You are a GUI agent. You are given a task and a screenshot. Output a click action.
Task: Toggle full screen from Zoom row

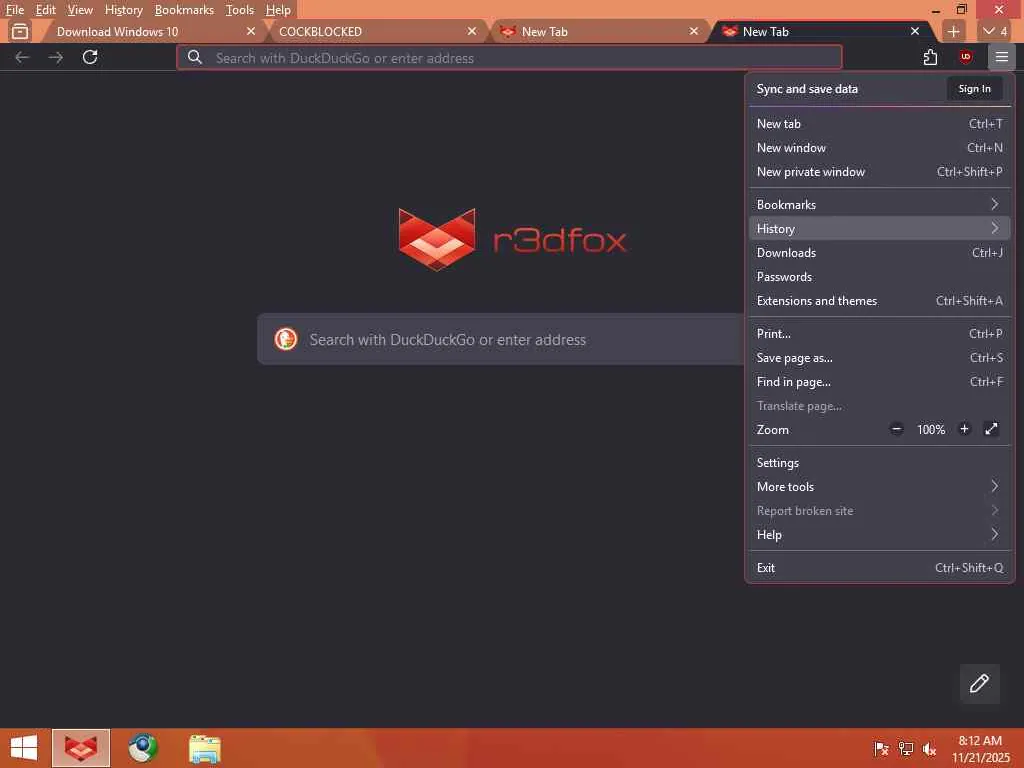pyautogui.click(x=991, y=429)
